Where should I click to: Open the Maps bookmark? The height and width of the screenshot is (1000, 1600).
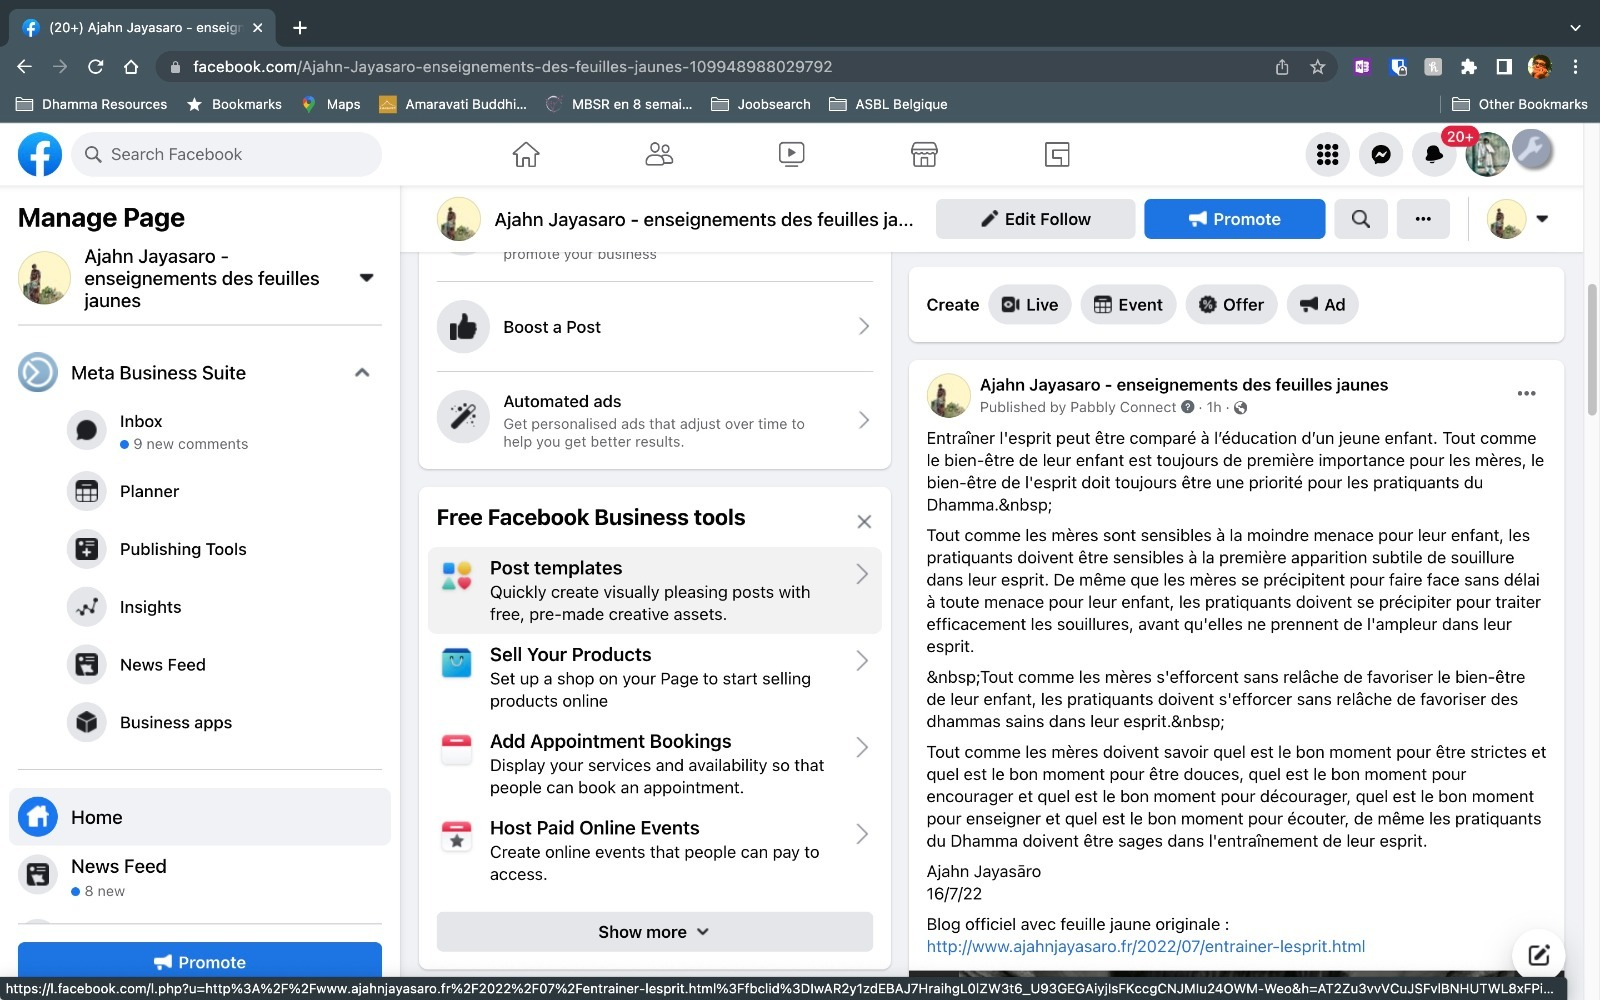tap(331, 104)
